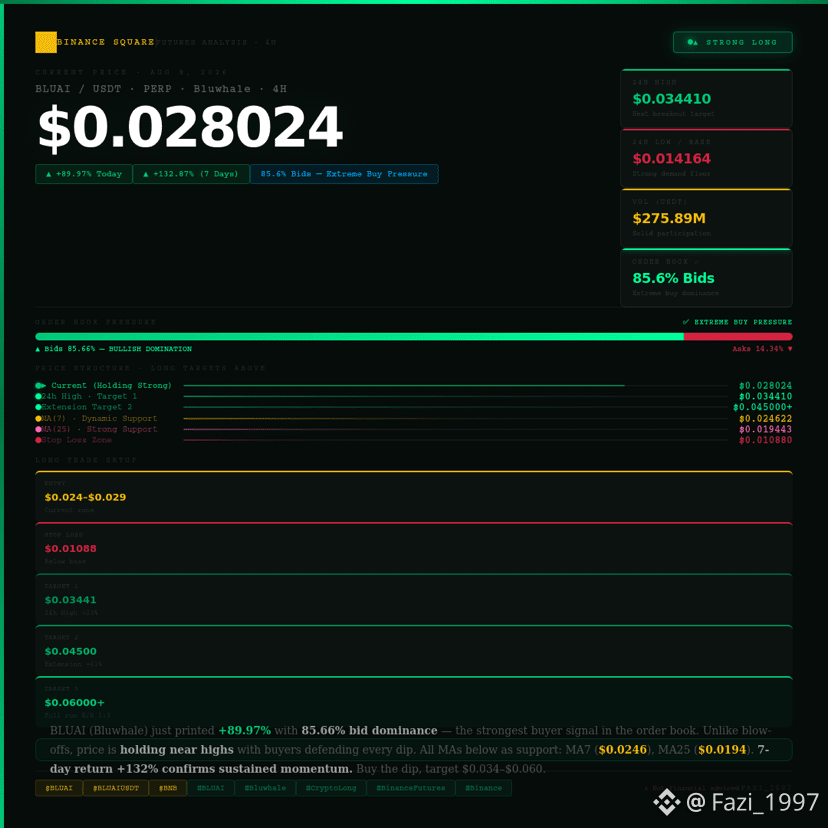Open the #CryptoLong hashtag
This screenshot has width=828, height=828.
tap(331, 788)
